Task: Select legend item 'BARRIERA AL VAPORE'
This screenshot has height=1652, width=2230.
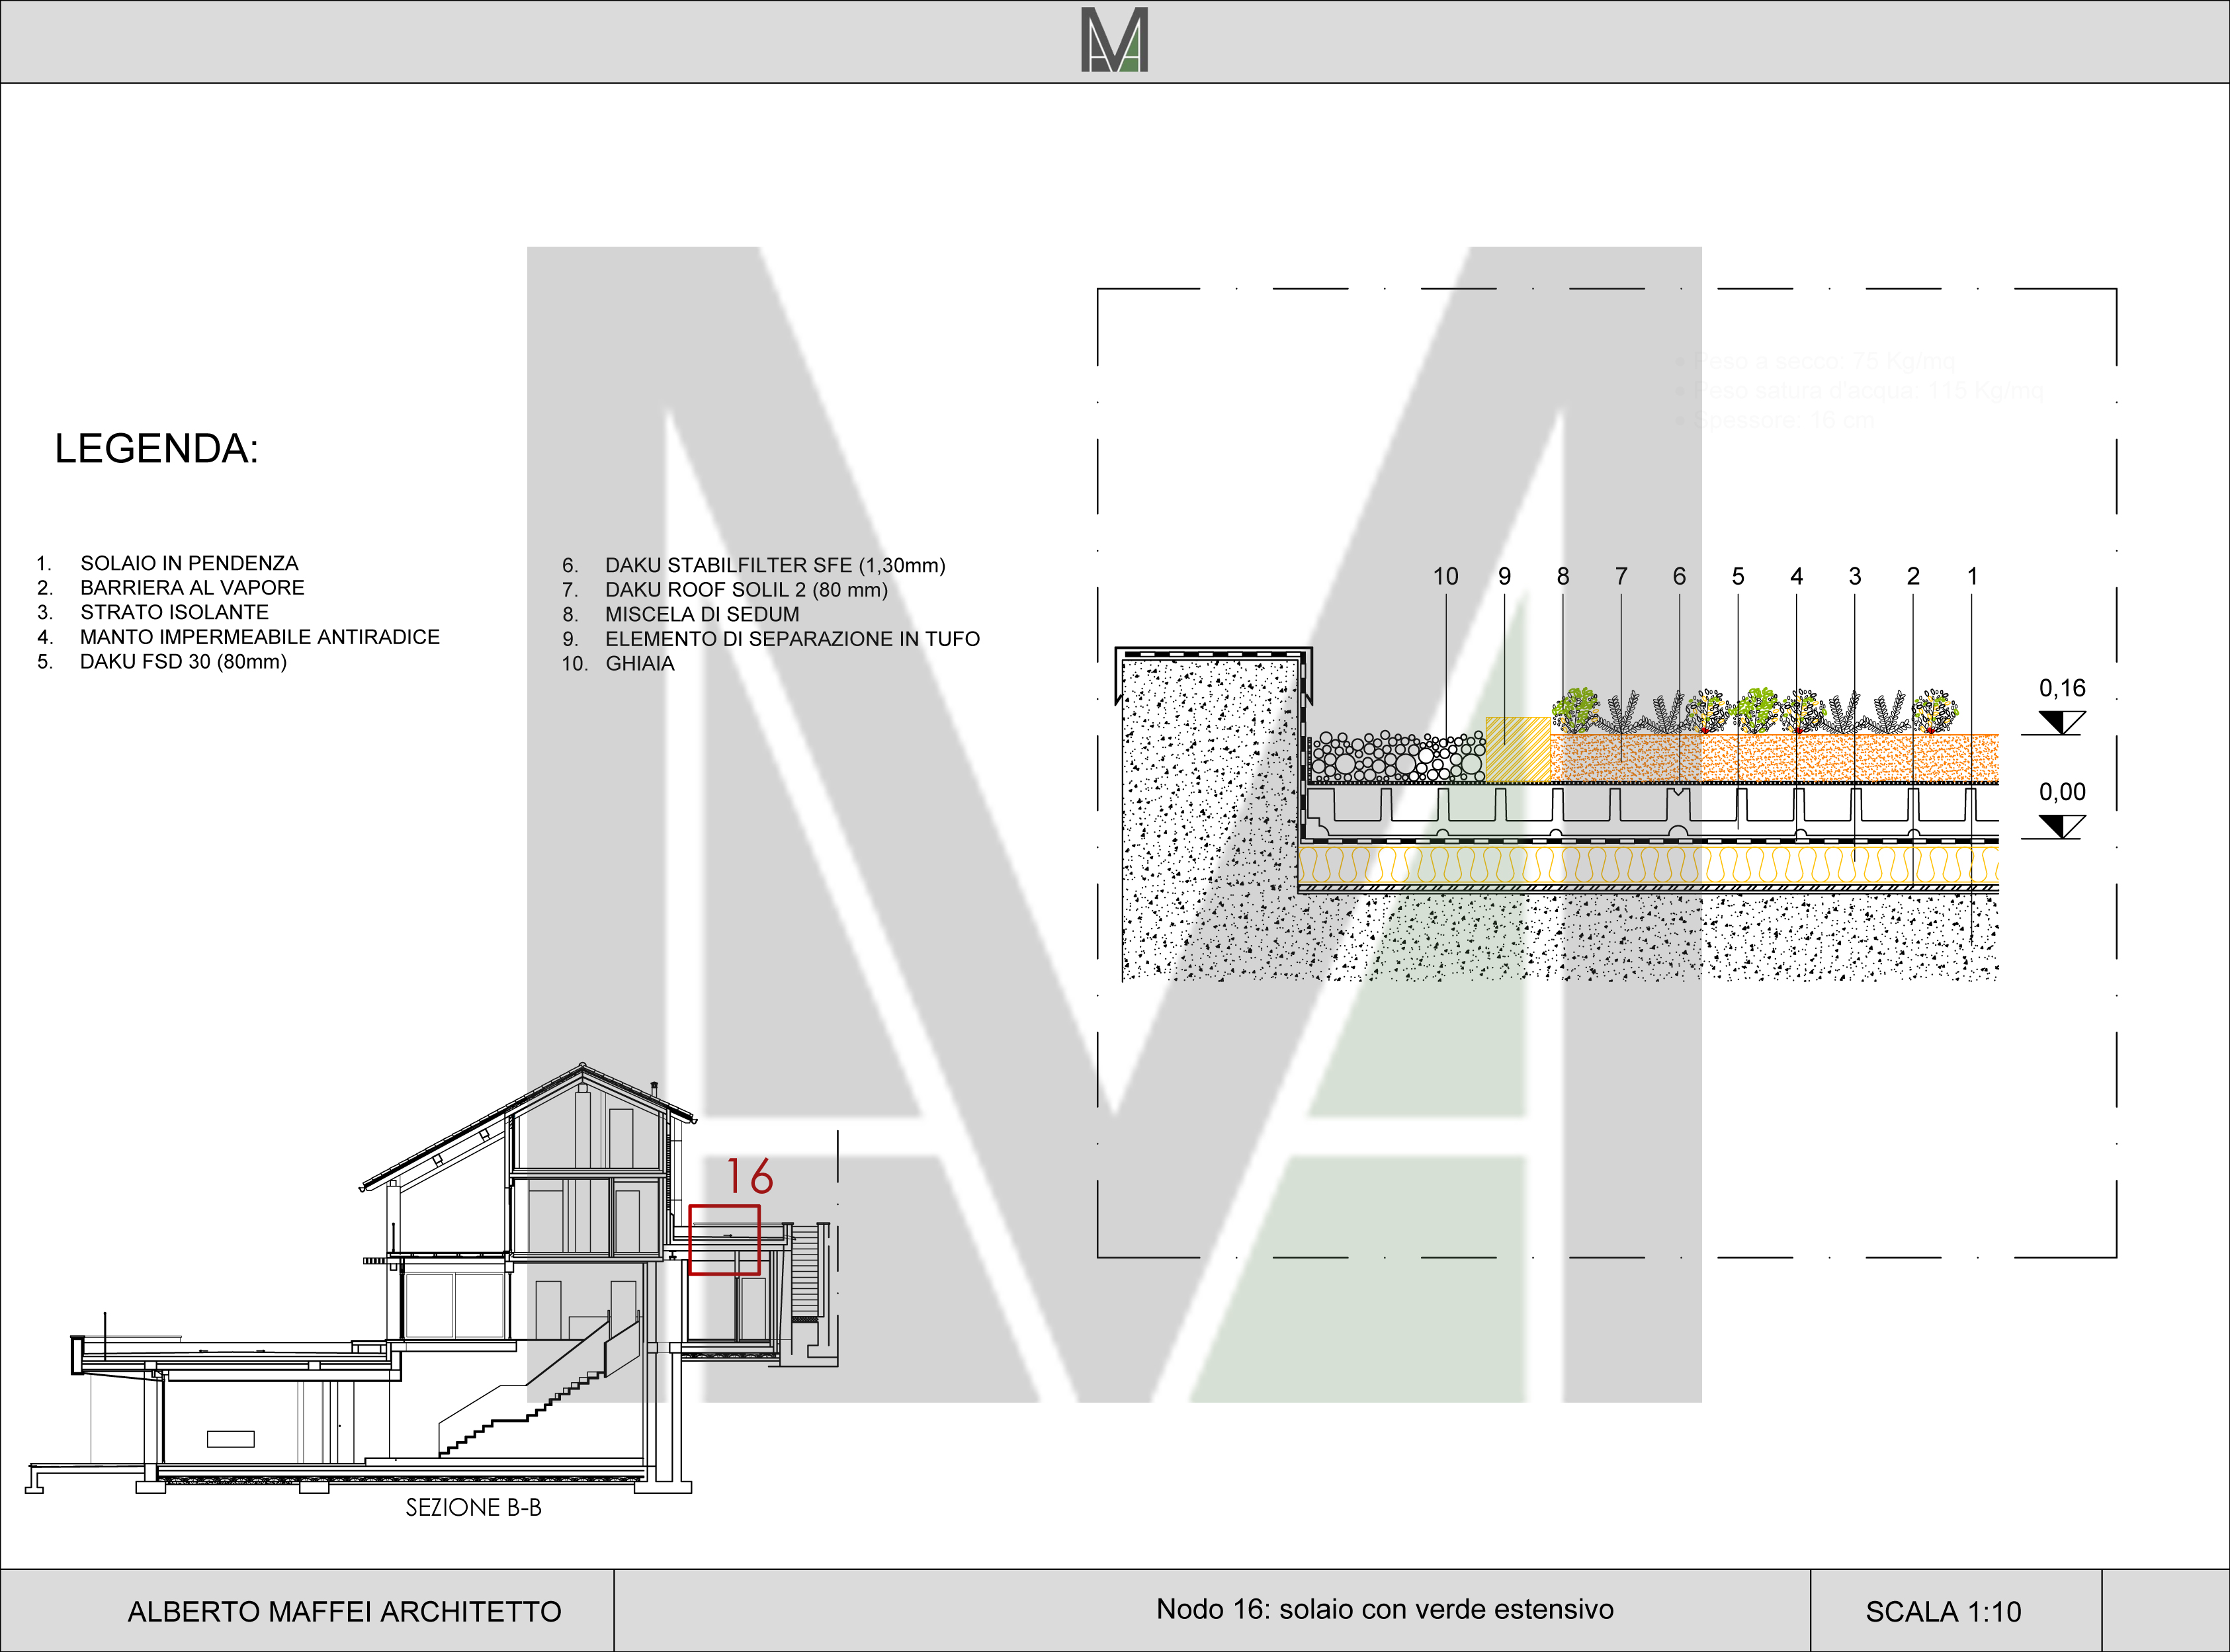Action: (192, 588)
